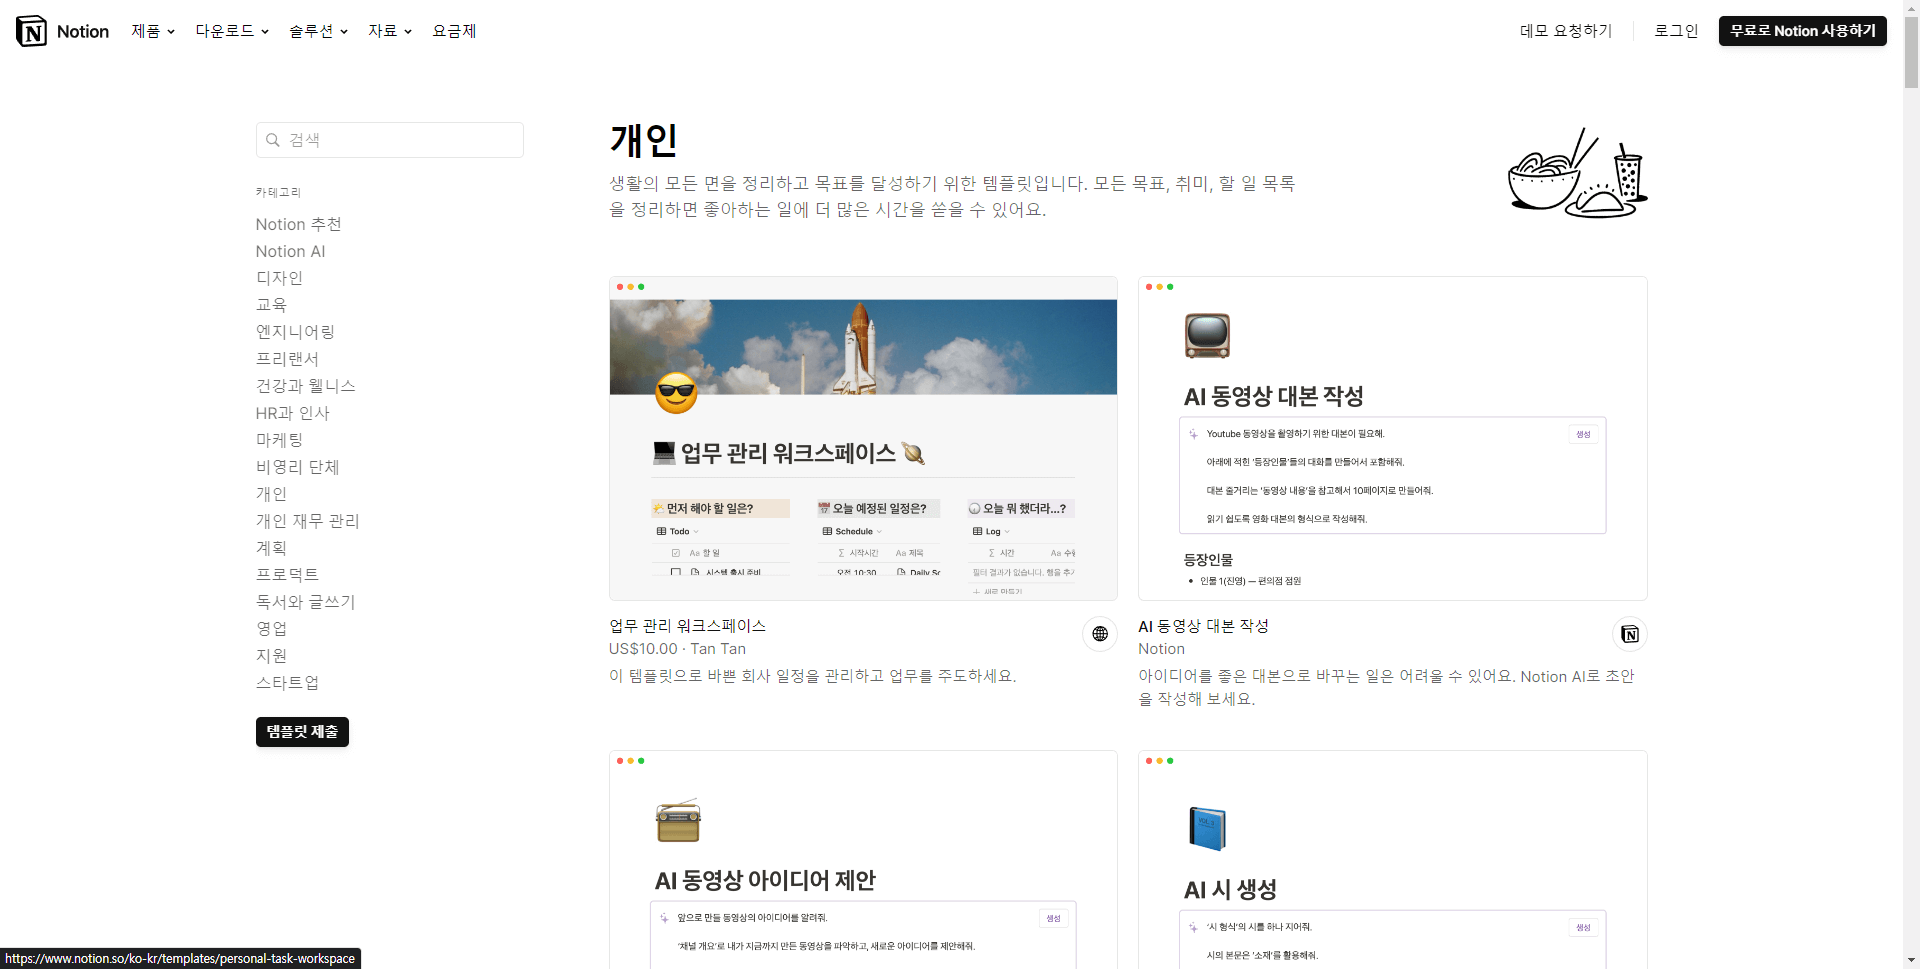Click the Notion logo icon
The width and height of the screenshot is (1920, 969).
pyautogui.click(x=32, y=31)
